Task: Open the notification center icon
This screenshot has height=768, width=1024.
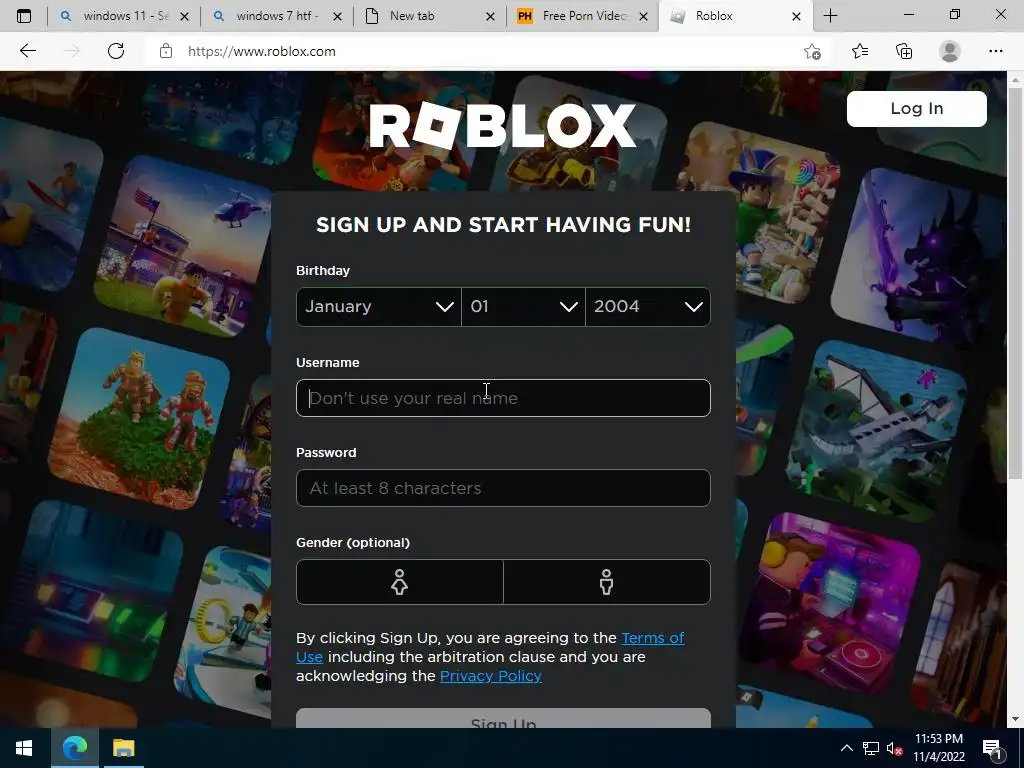Action: (992, 749)
